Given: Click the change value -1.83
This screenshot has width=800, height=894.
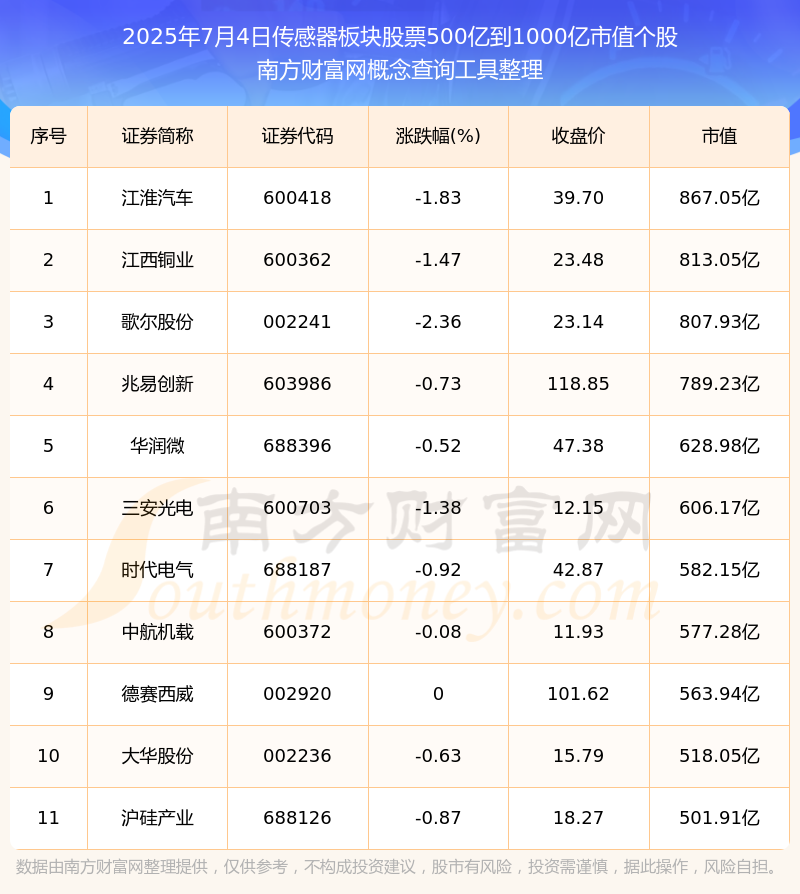Looking at the screenshot, I should pyautogui.click(x=438, y=198).
